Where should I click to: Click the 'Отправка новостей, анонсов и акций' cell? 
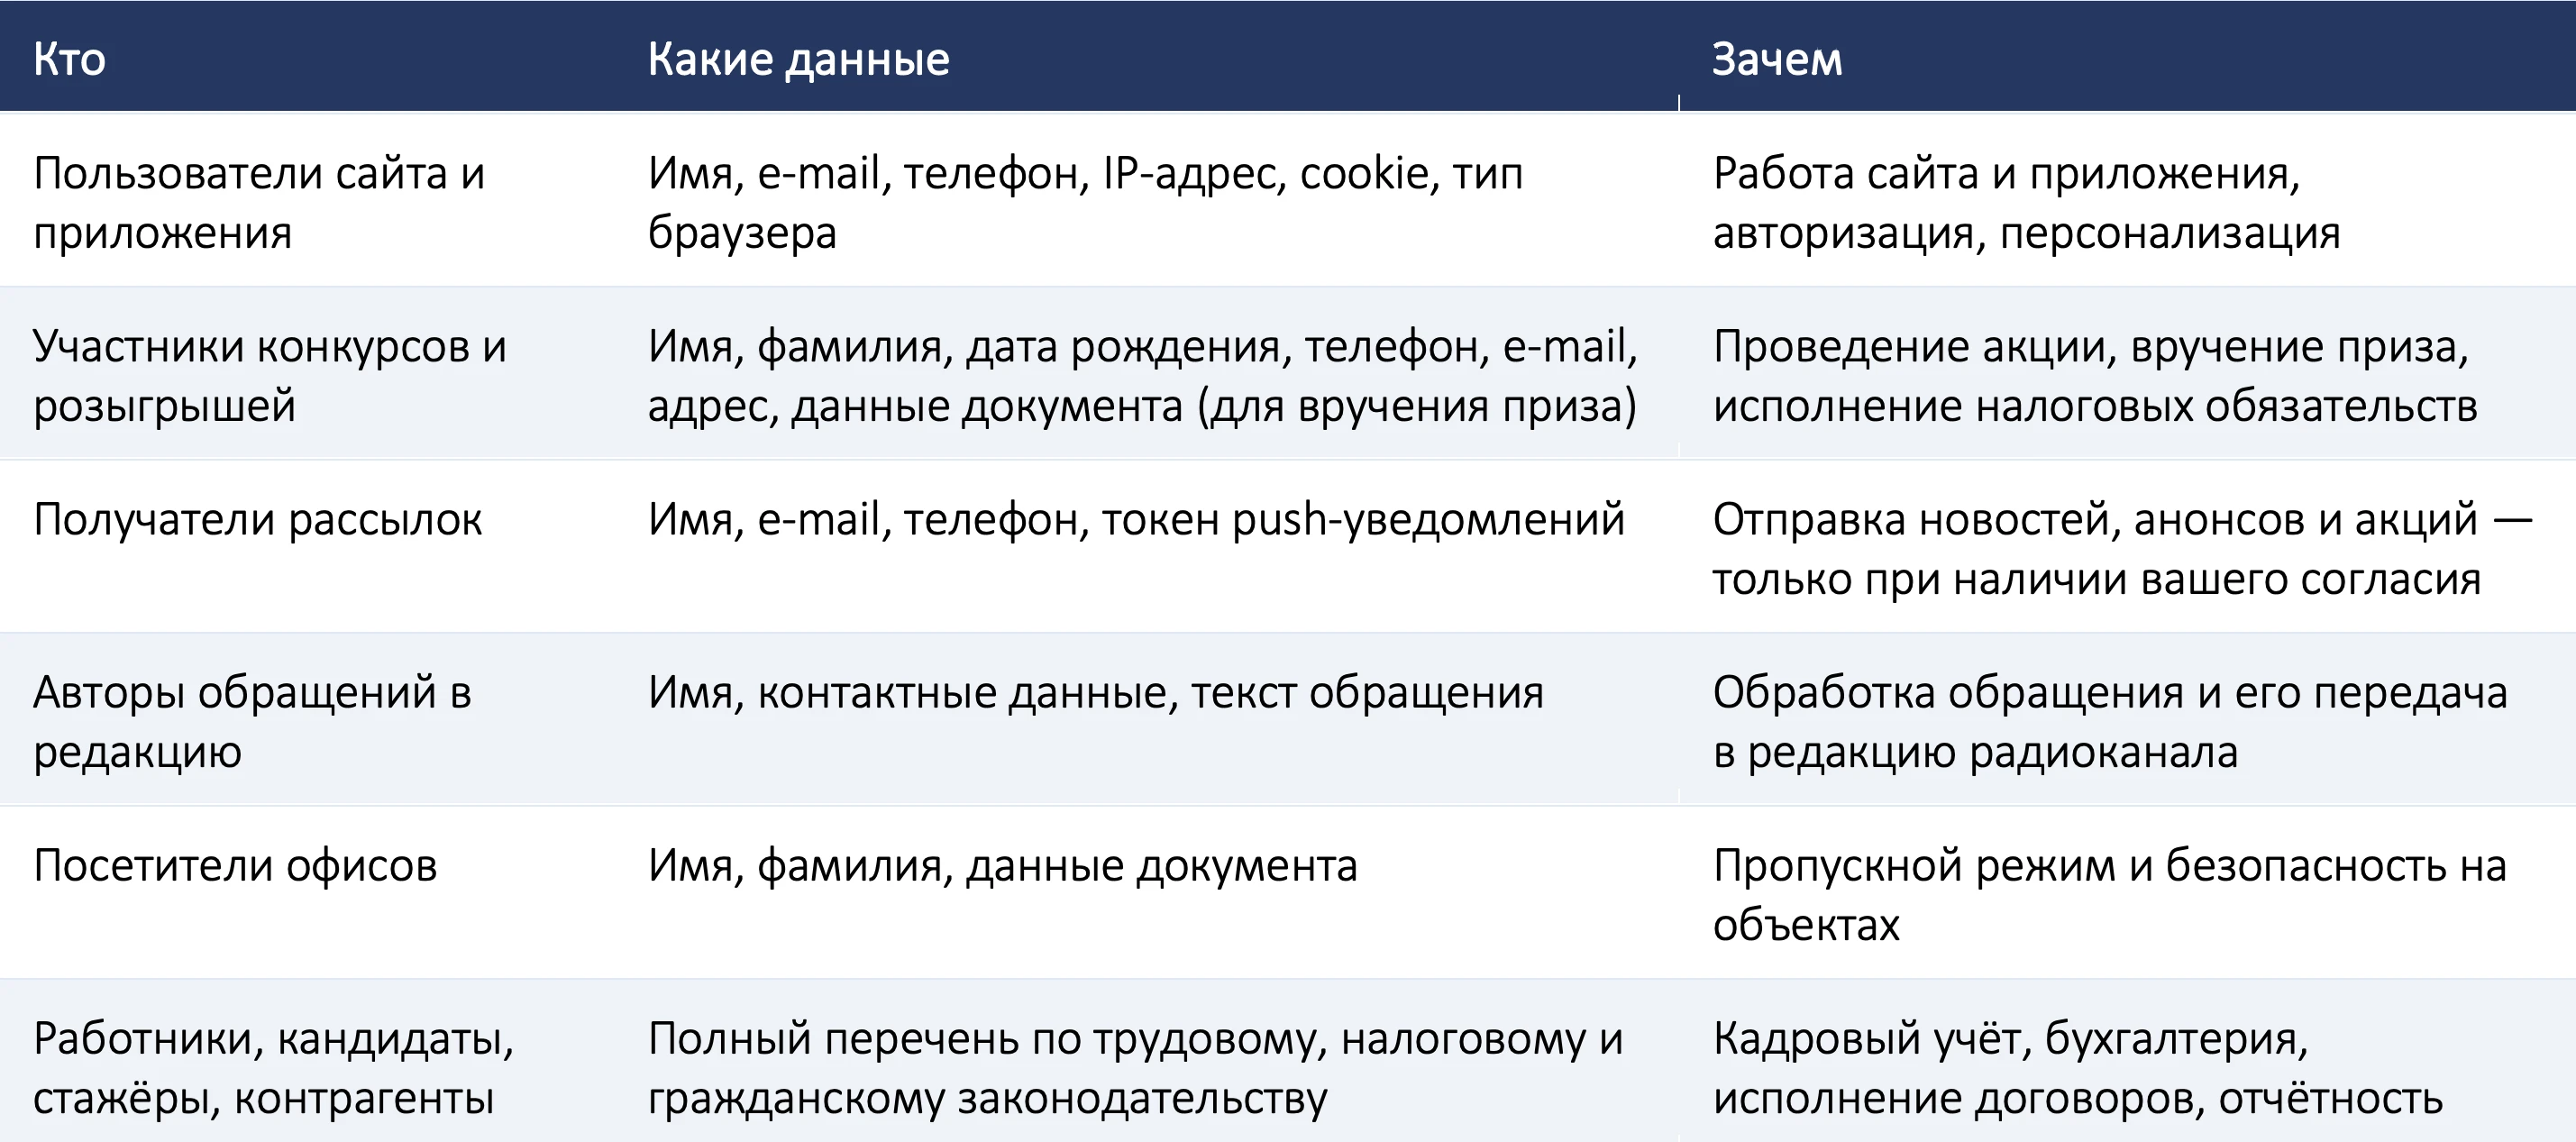click(x=2127, y=547)
